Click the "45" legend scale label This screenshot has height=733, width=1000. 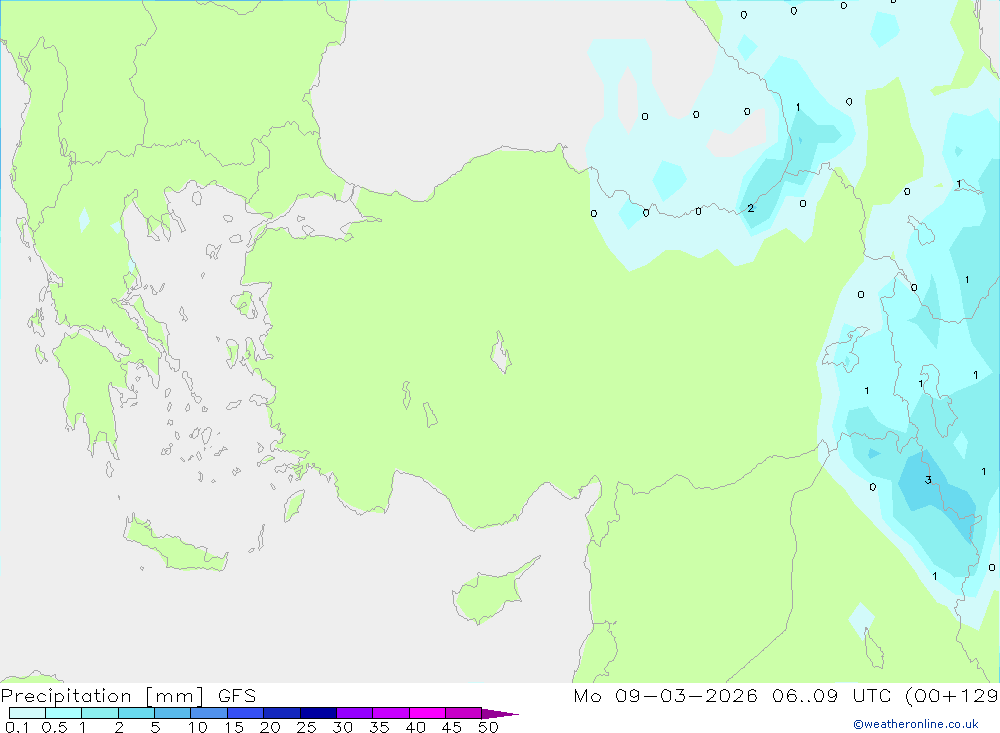click(452, 727)
